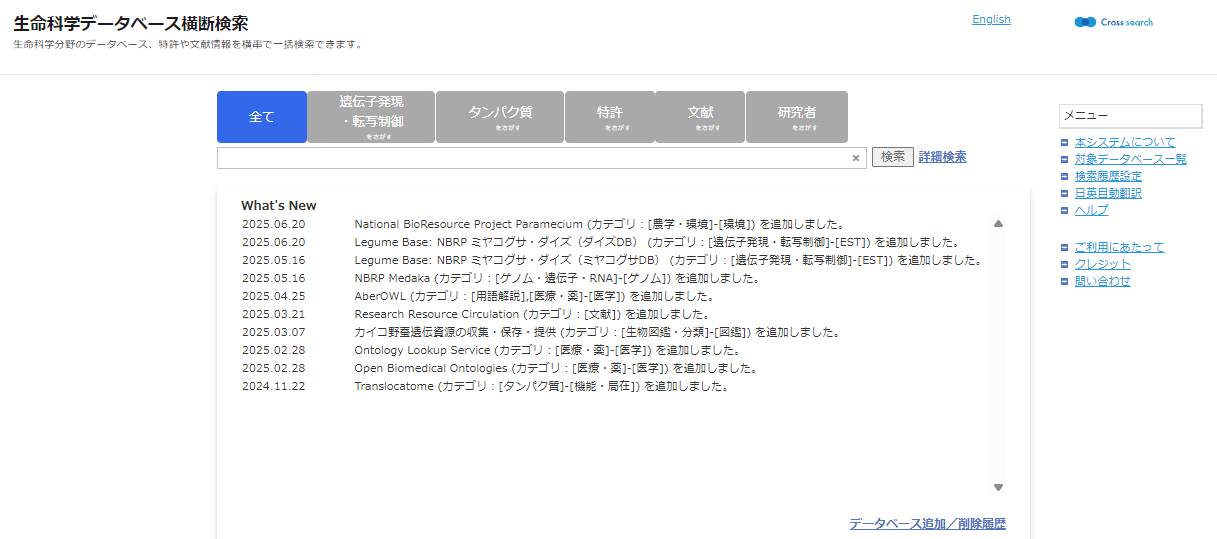Open the 対象データベース一覧 link
The image size is (1217, 539).
[1130, 159]
